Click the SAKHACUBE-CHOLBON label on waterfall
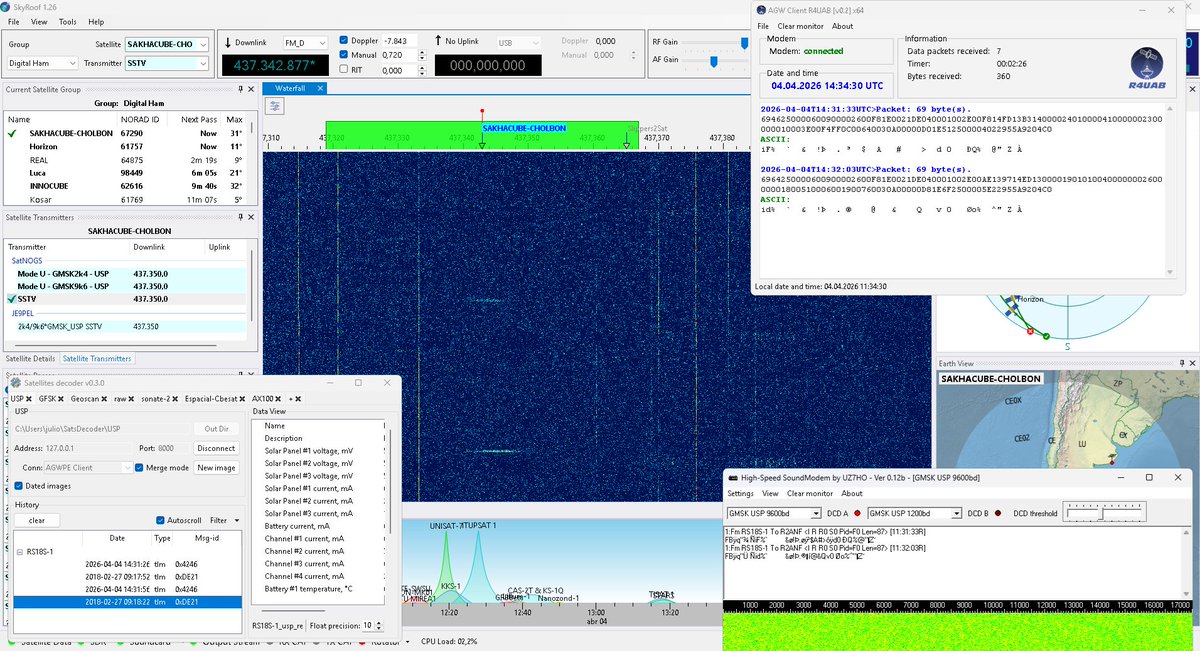This screenshot has width=1200, height=651. coord(523,128)
